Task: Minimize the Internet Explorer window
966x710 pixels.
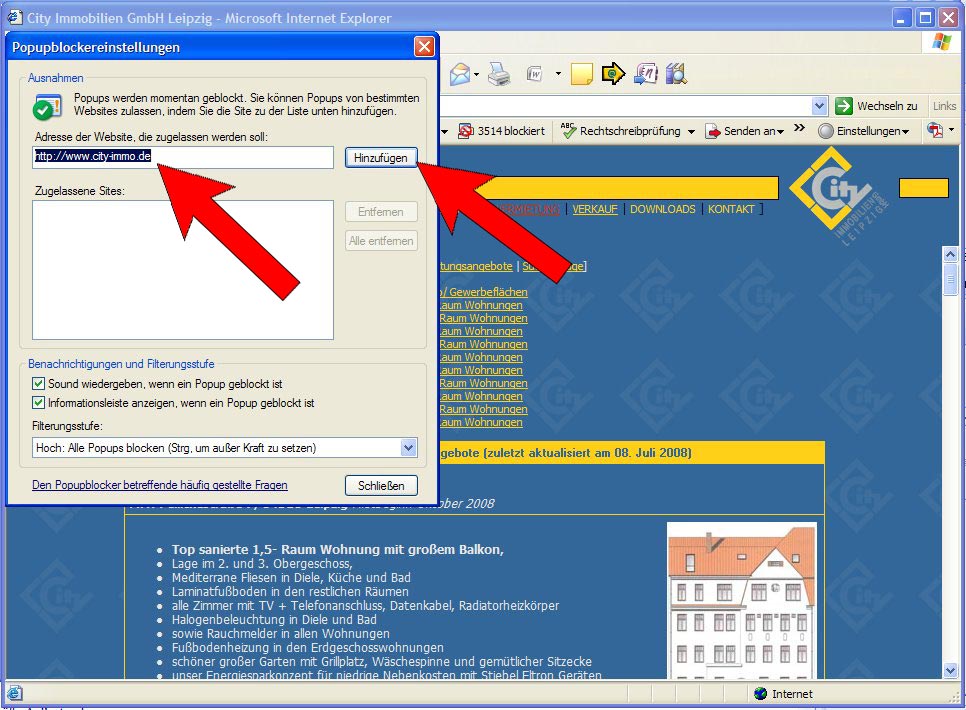Action: (902, 17)
